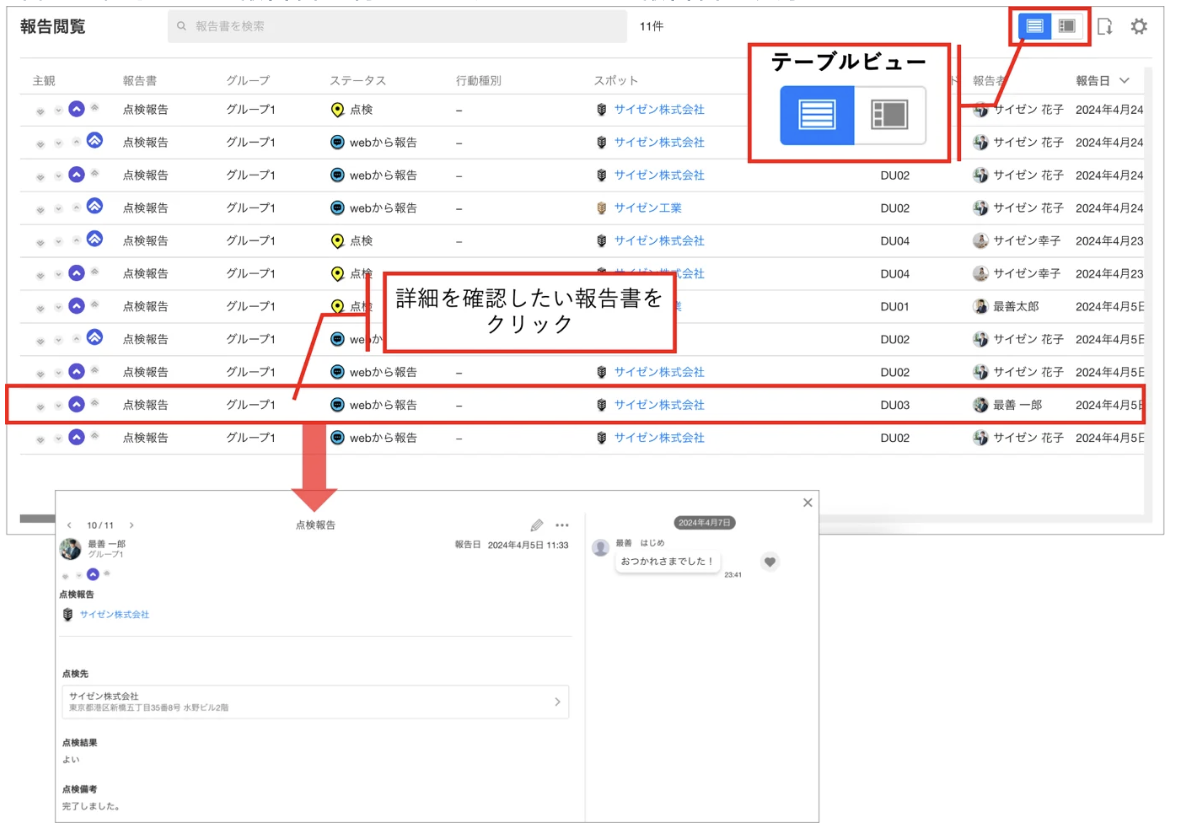Screen dimensions: 1184x836
Task: Click the vertical scrollbar of the report table
Action: point(1148,293)
